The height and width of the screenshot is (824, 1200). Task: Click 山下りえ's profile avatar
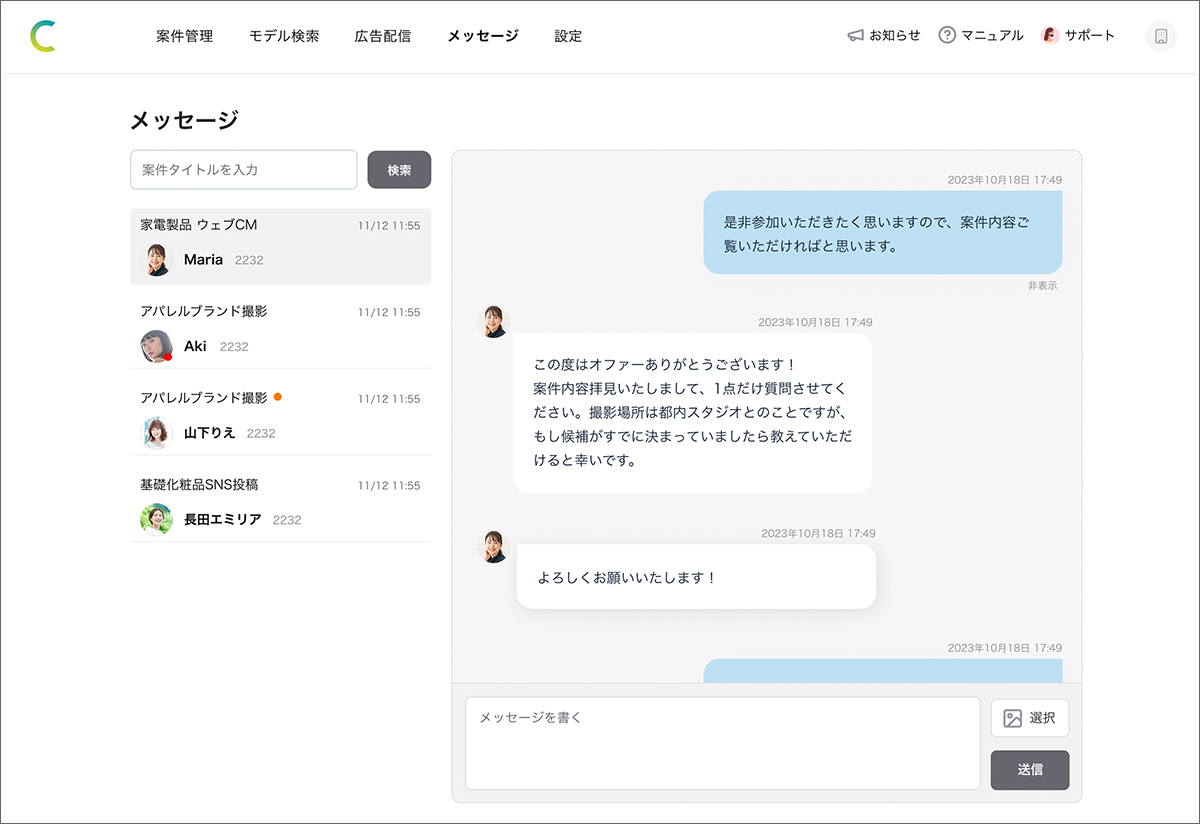point(156,433)
